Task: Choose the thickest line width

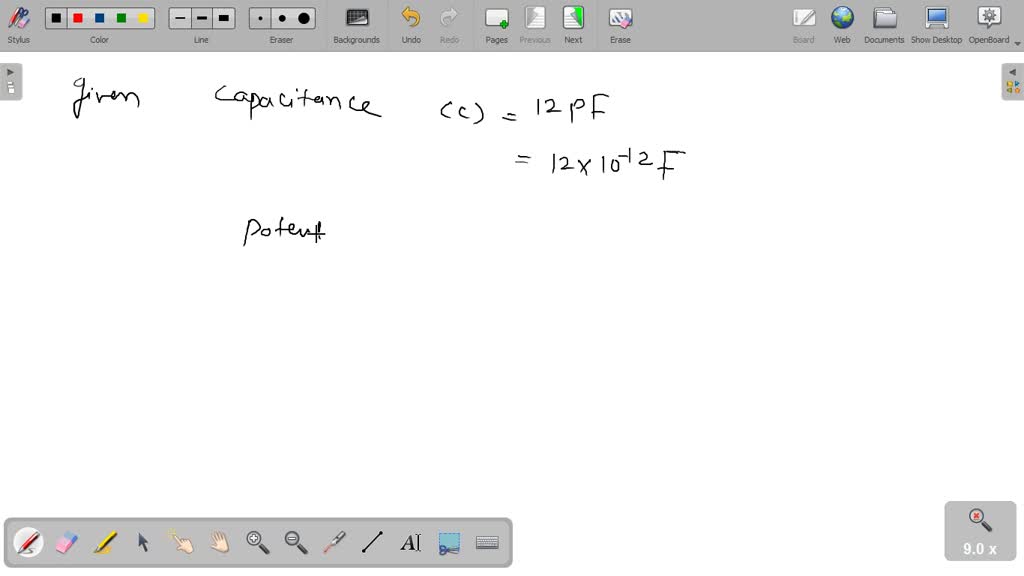Action: pyautogui.click(x=224, y=18)
